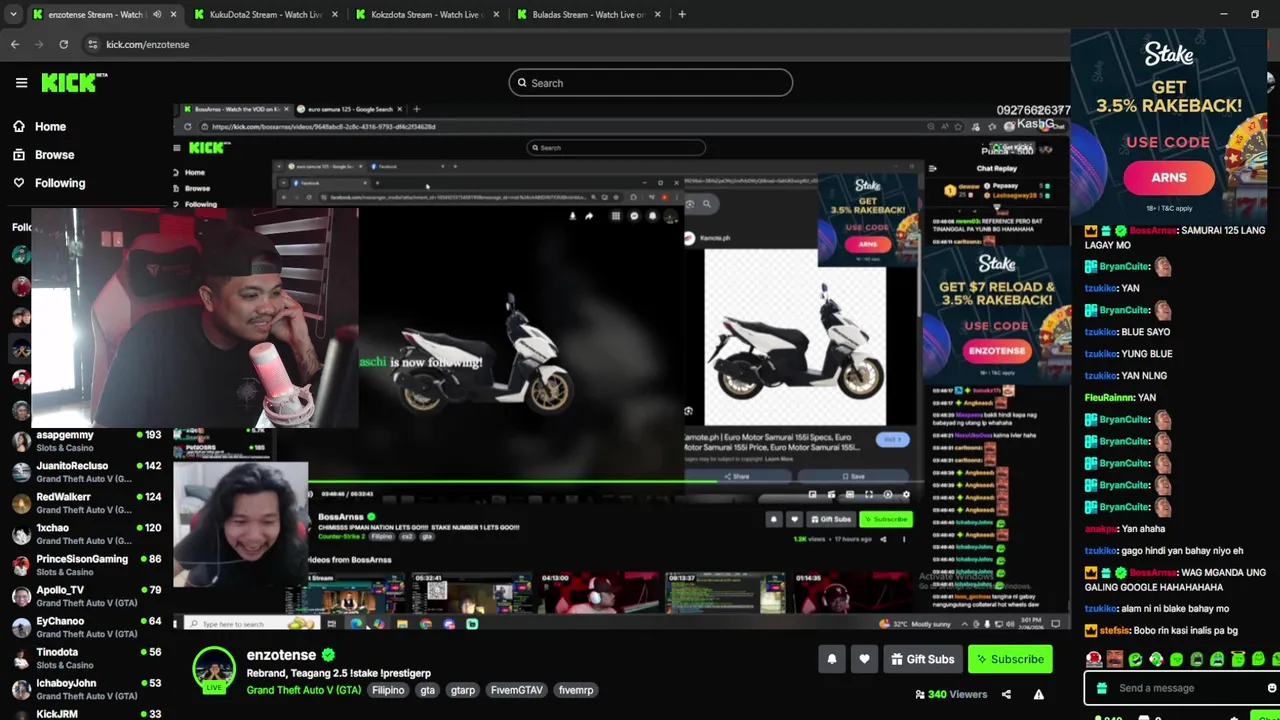Share the stream via share icon
The width and height of the screenshot is (1280, 720).
[x=1006, y=694]
